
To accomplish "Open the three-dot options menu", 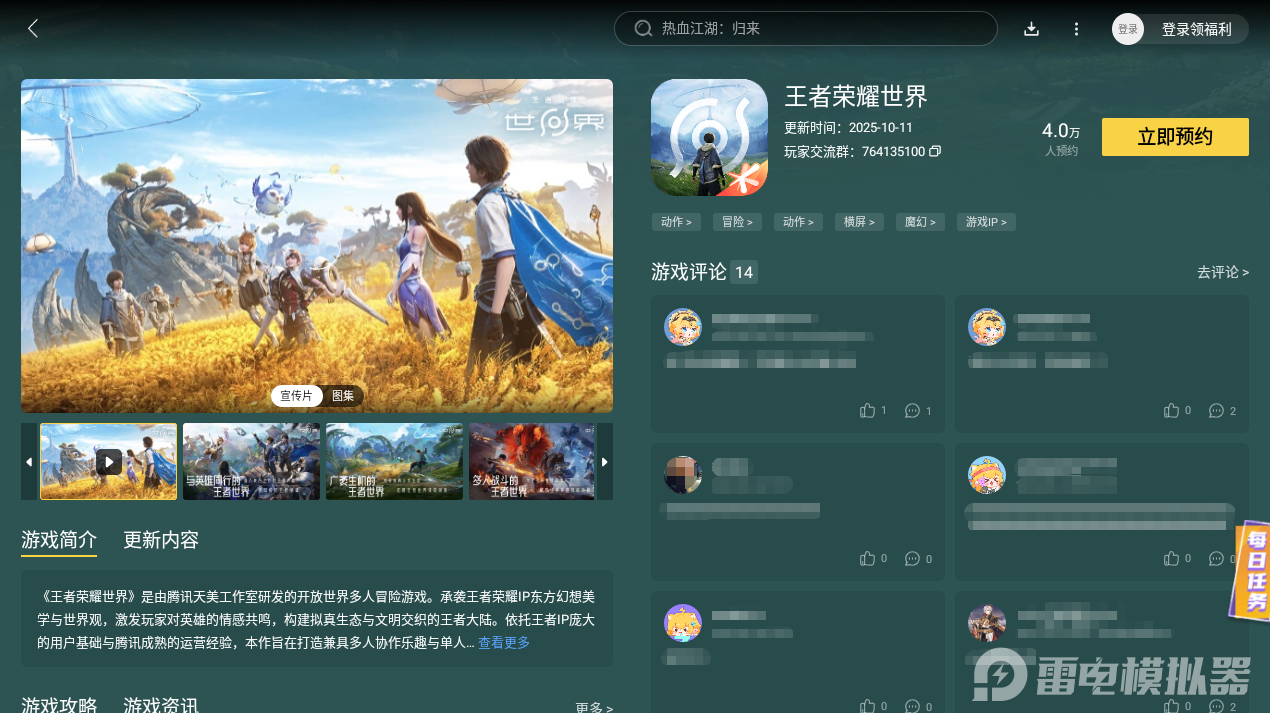I will tap(1076, 28).
